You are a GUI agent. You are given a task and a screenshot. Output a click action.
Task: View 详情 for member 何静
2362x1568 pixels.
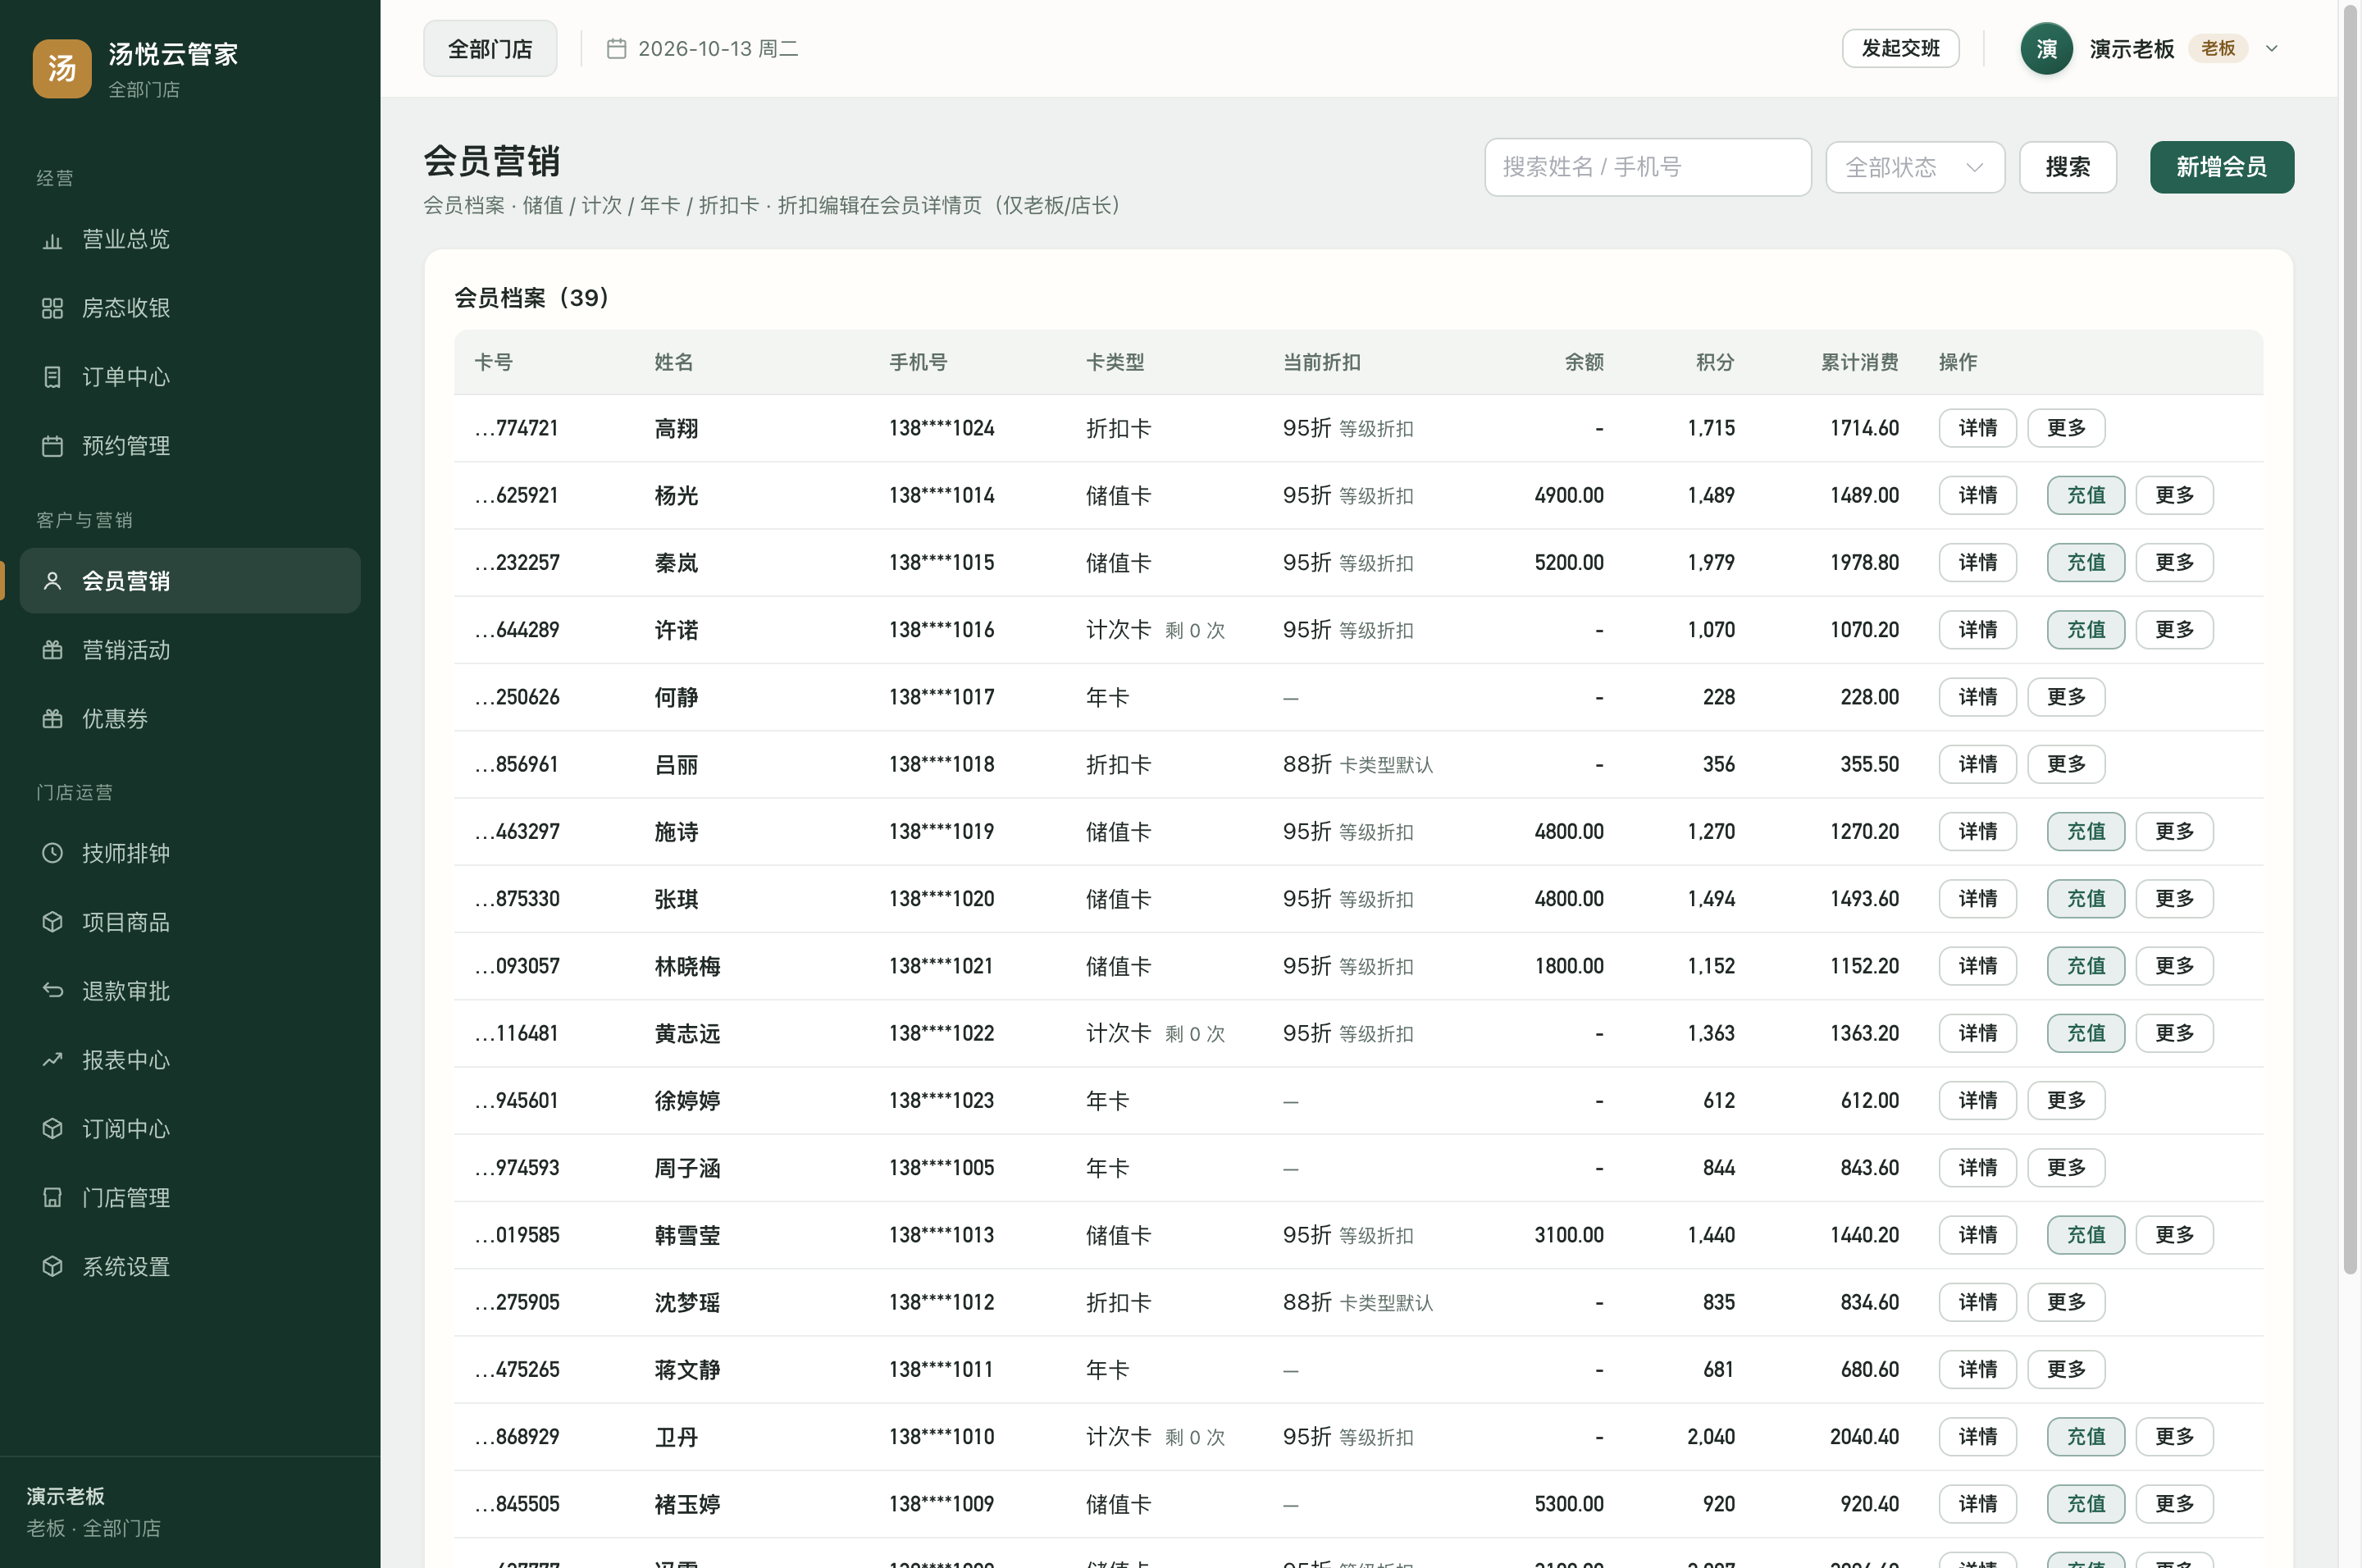1977,697
